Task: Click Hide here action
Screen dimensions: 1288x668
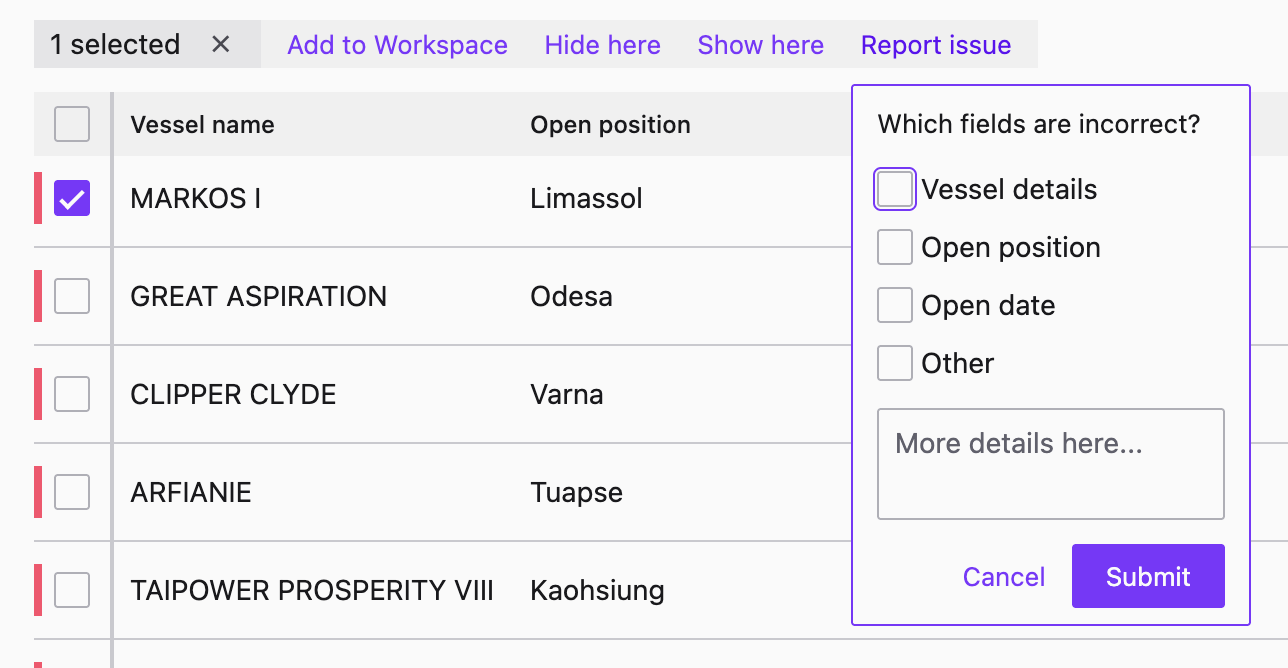Action: [x=602, y=45]
